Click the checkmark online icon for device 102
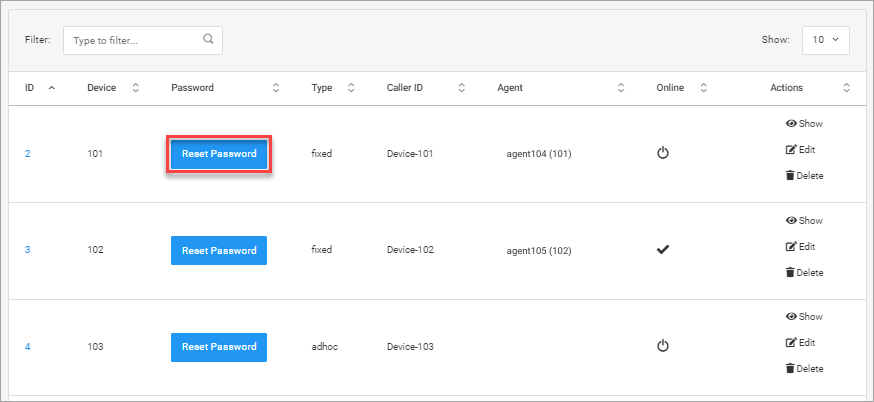Screen dimensions: 874x402 [x=663, y=250]
